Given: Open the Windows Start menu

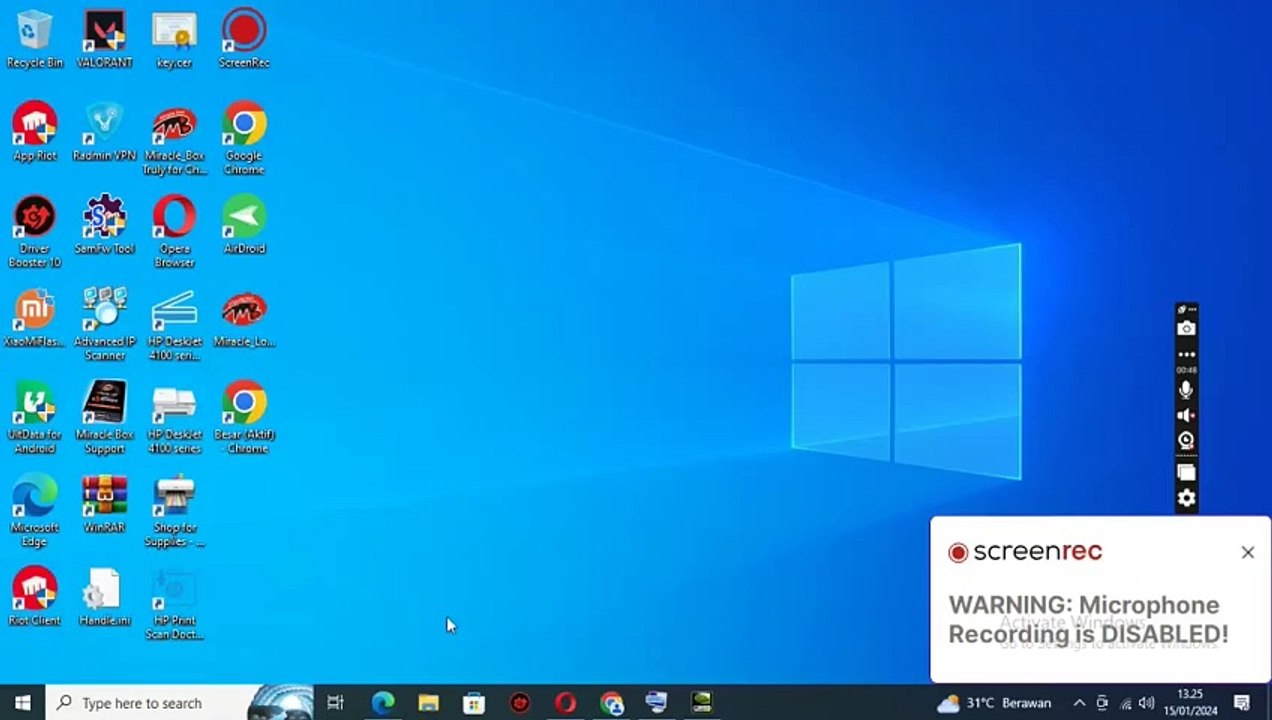Looking at the screenshot, I should pos(22,703).
